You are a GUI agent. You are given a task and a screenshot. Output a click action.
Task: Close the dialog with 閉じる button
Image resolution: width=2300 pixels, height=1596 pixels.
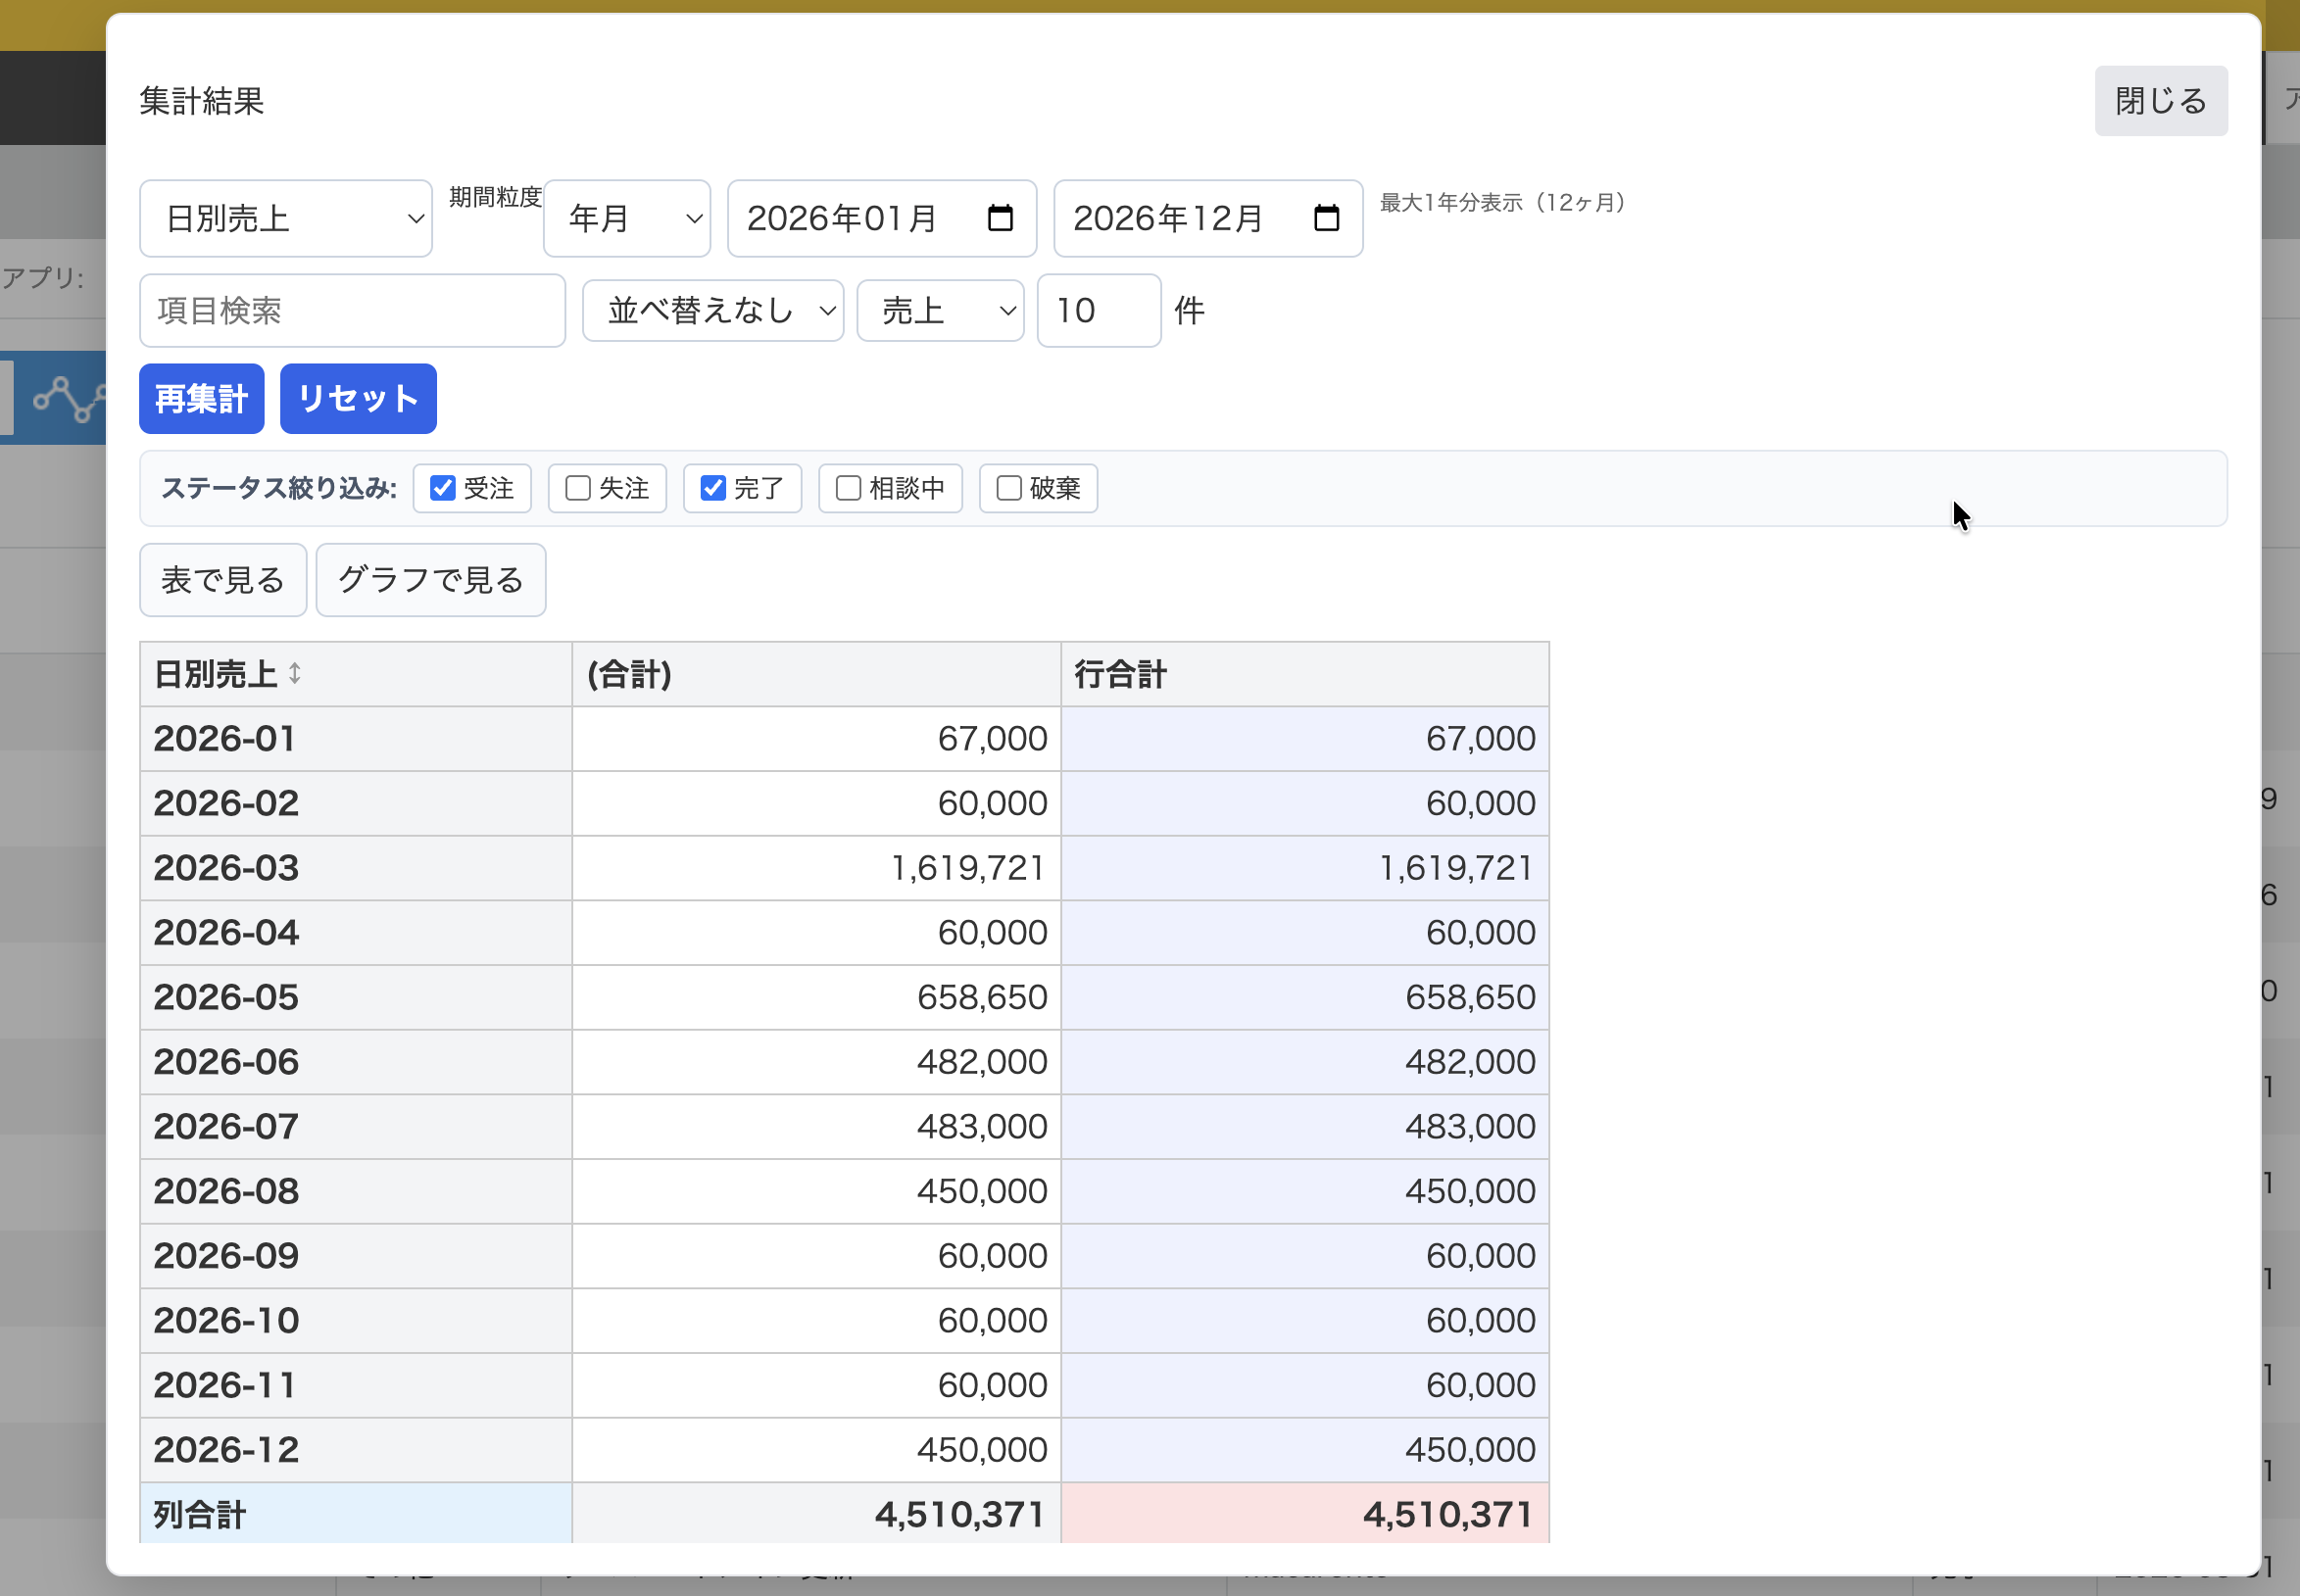[x=2161, y=101]
